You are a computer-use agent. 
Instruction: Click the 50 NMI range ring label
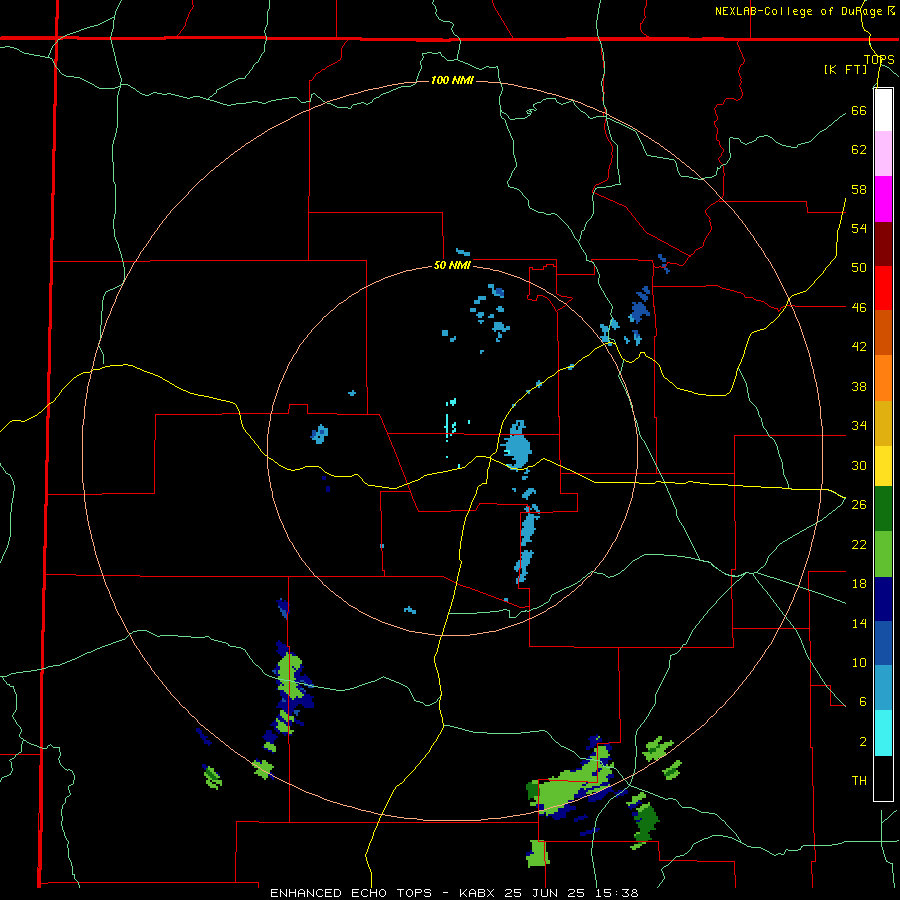pyautogui.click(x=452, y=265)
